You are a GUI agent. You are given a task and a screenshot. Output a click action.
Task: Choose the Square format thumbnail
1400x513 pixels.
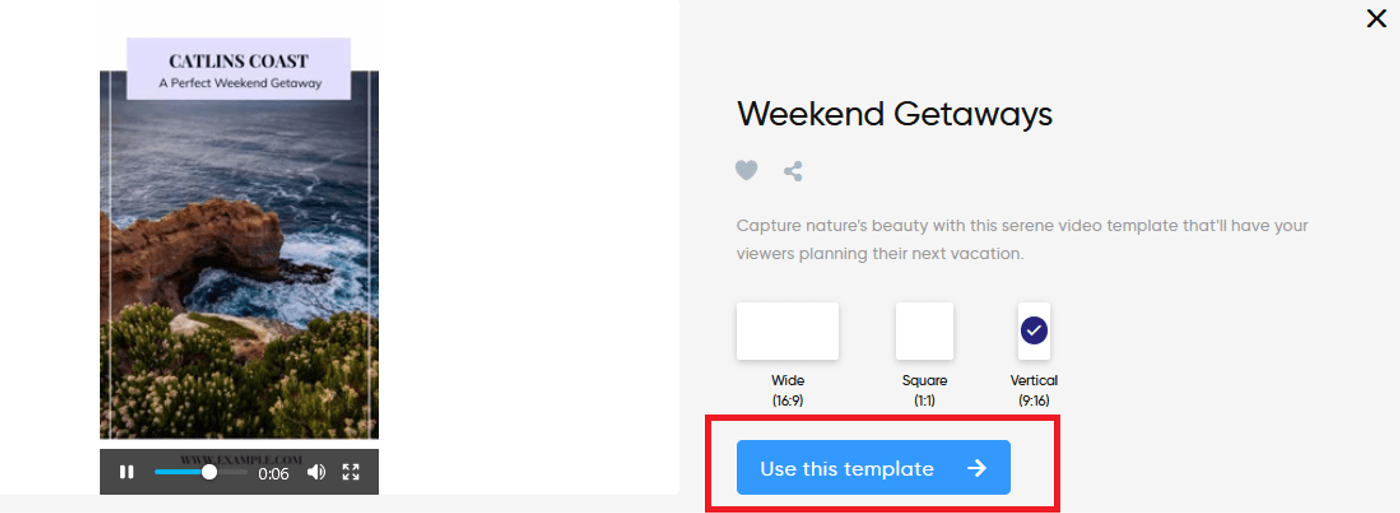tap(924, 331)
